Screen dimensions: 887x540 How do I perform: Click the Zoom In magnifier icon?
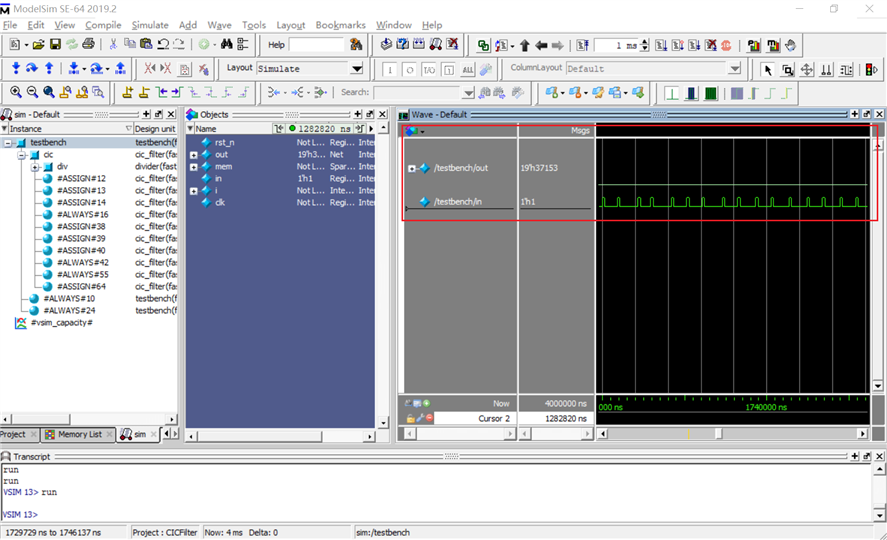16,92
